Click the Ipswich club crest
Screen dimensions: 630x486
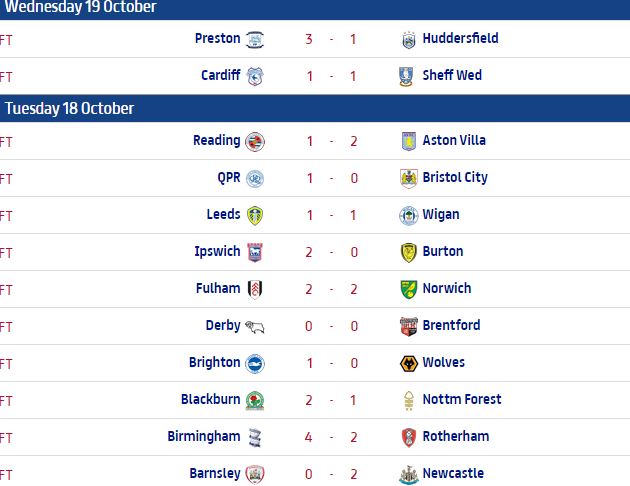click(x=255, y=252)
